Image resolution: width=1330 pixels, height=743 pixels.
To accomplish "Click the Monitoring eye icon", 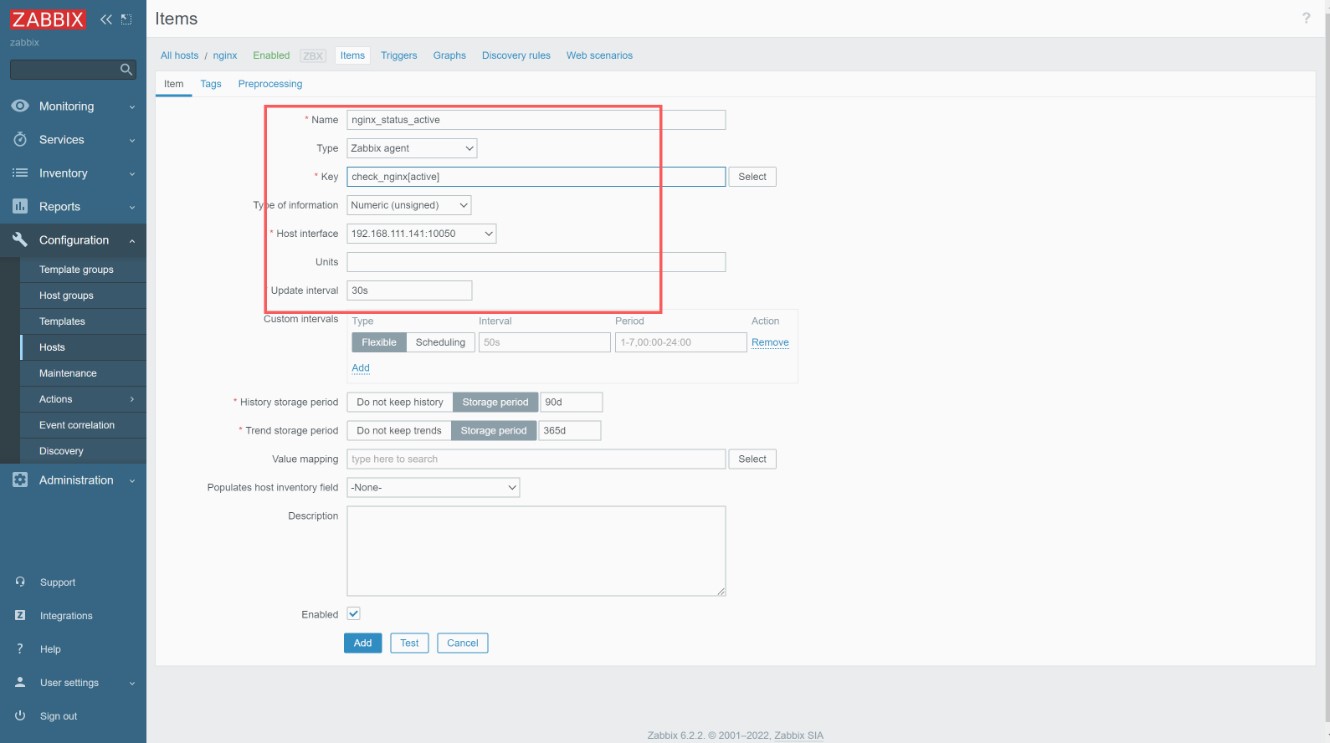I will pyautogui.click(x=20, y=106).
